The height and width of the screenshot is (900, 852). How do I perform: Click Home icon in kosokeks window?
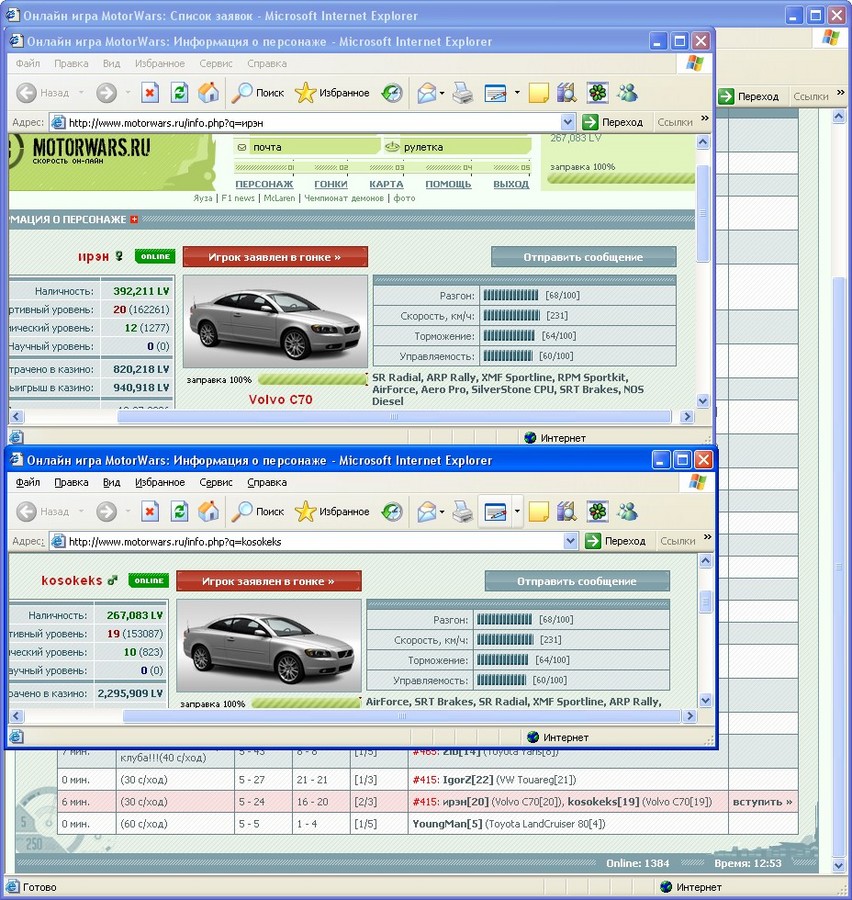[x=208, y=511]
